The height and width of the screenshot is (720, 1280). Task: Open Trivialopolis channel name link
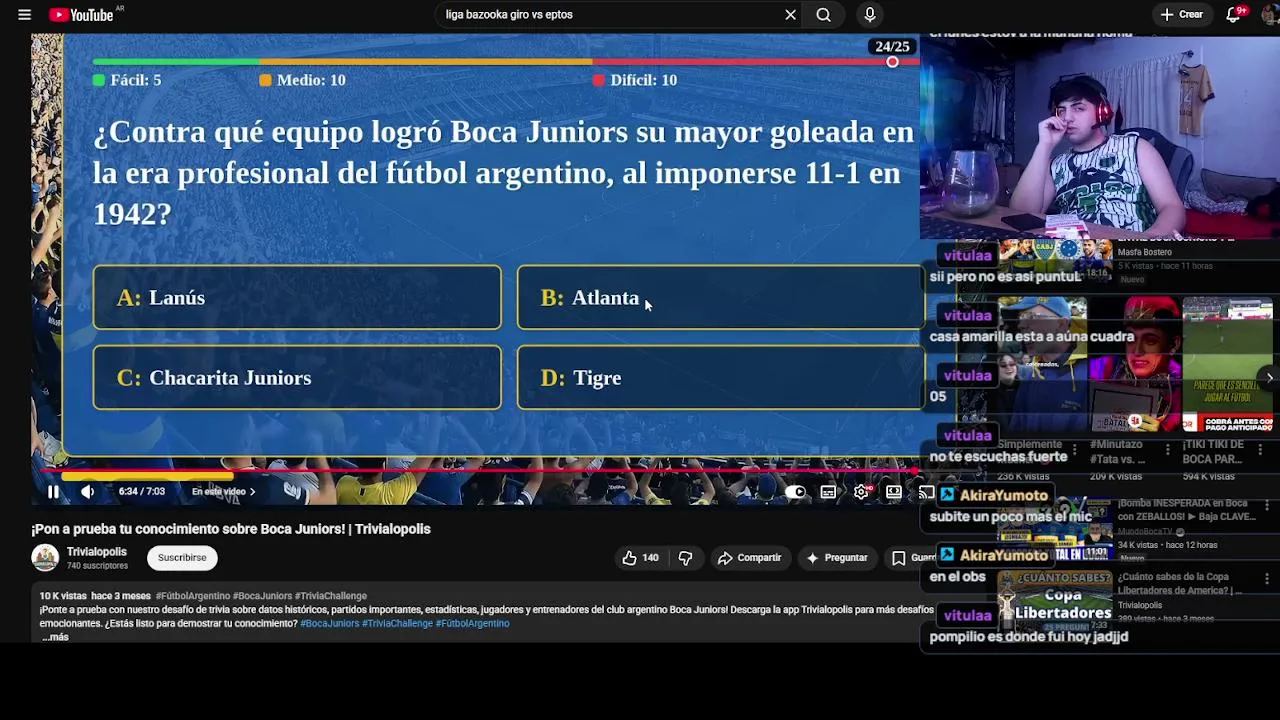tap(97, 552)
